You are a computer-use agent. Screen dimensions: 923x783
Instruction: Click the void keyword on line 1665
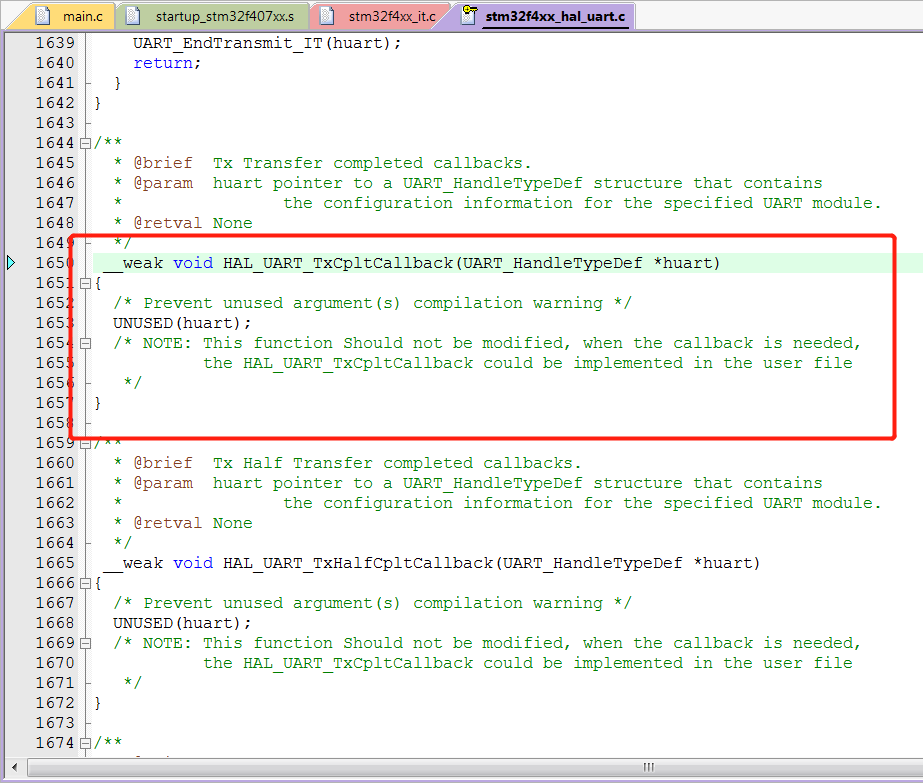[193, 563]
